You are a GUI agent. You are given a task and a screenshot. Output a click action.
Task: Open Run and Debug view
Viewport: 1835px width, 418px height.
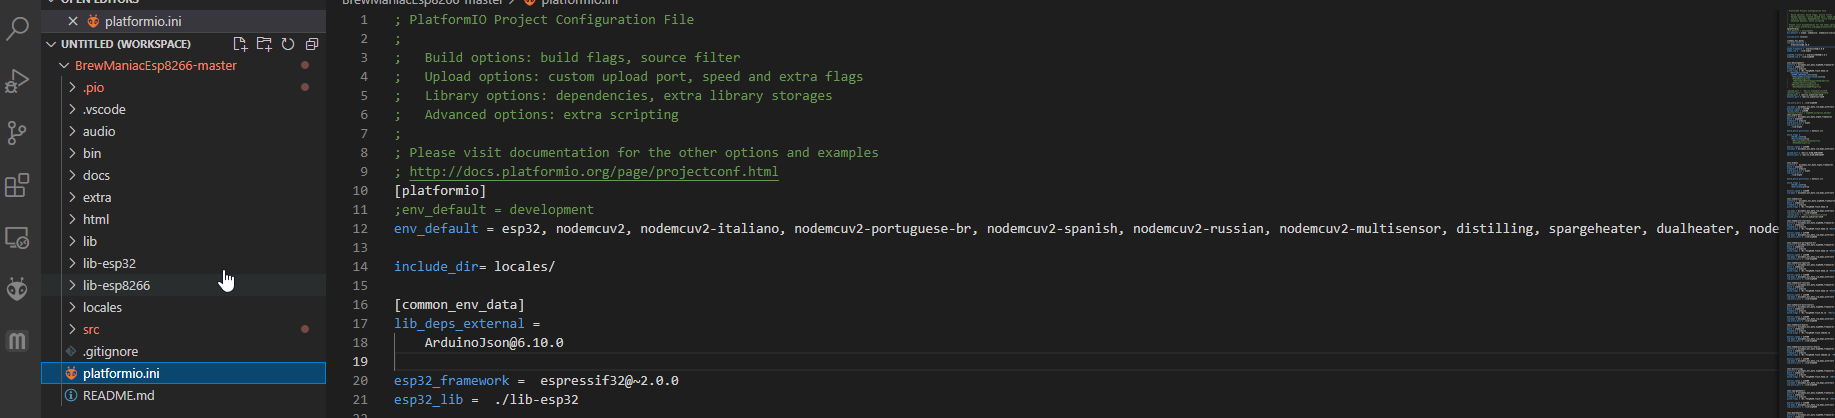17,81
